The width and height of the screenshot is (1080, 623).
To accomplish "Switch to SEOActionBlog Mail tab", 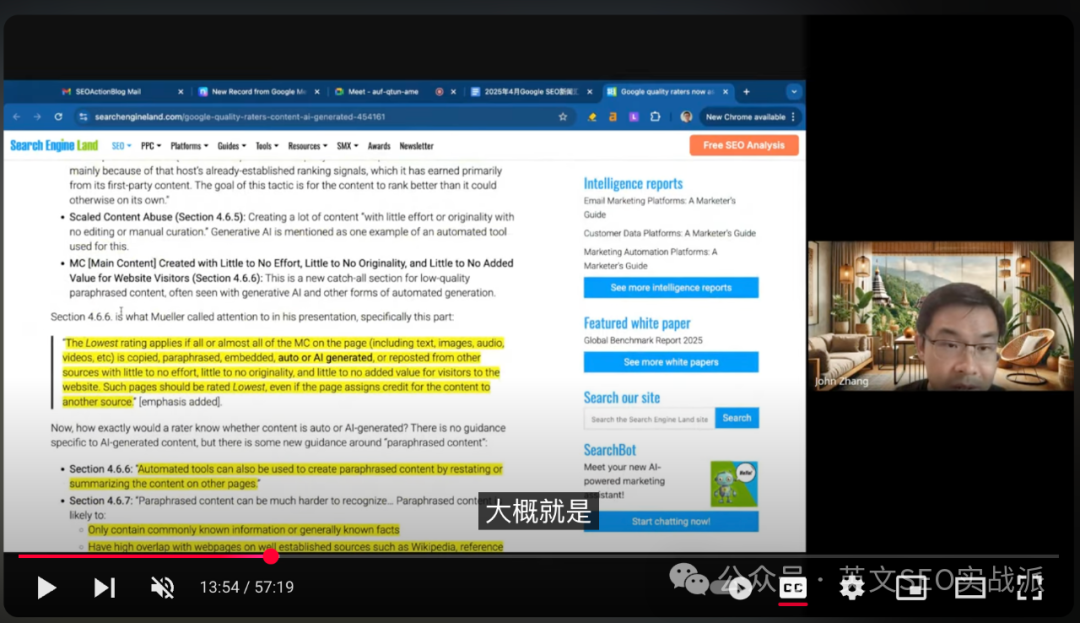I will (x=108, y=92).
